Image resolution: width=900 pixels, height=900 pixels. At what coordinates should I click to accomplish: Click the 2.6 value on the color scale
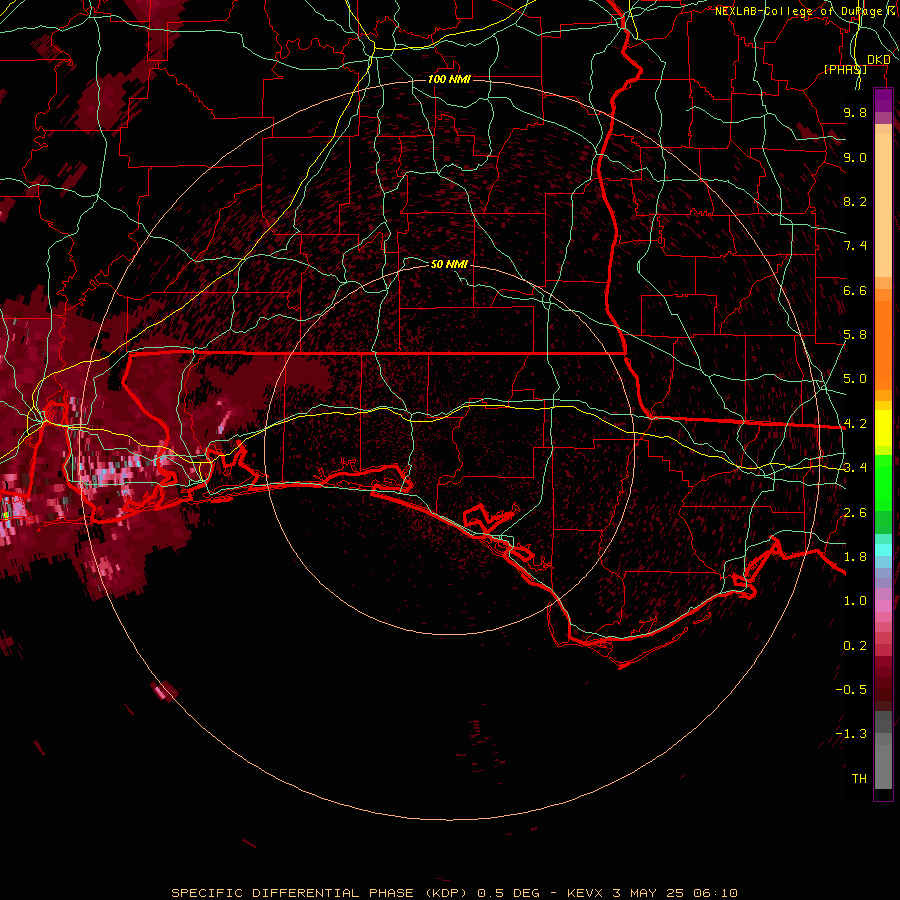(855, 513)
